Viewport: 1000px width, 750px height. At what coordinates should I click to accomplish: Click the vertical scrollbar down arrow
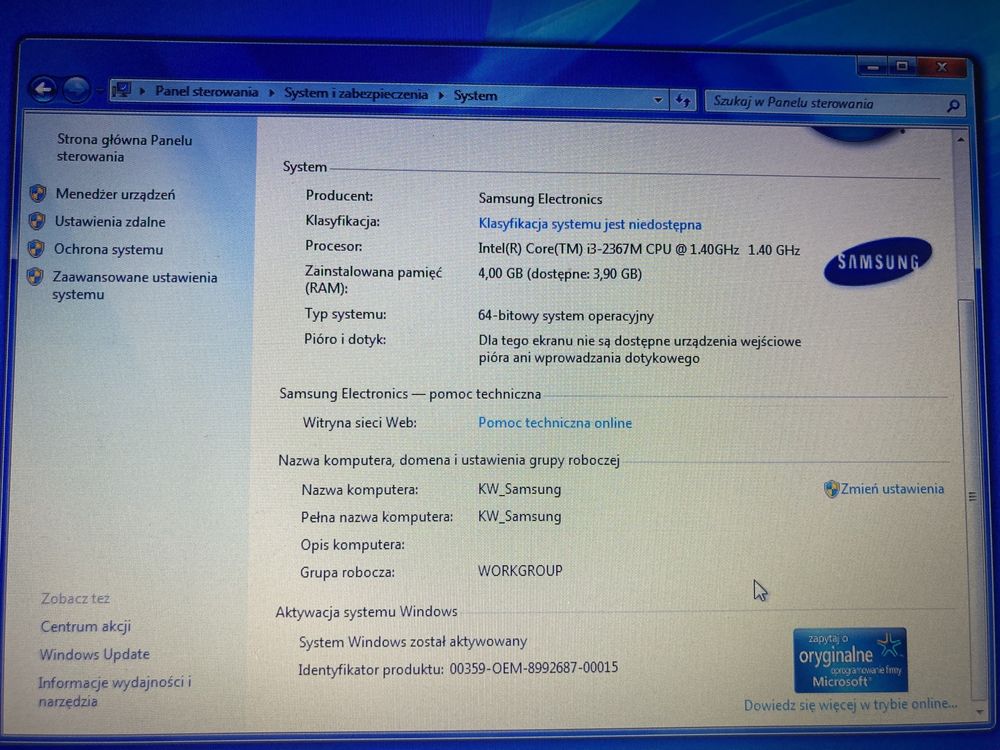pyautogui.click(x=980, y=712)
